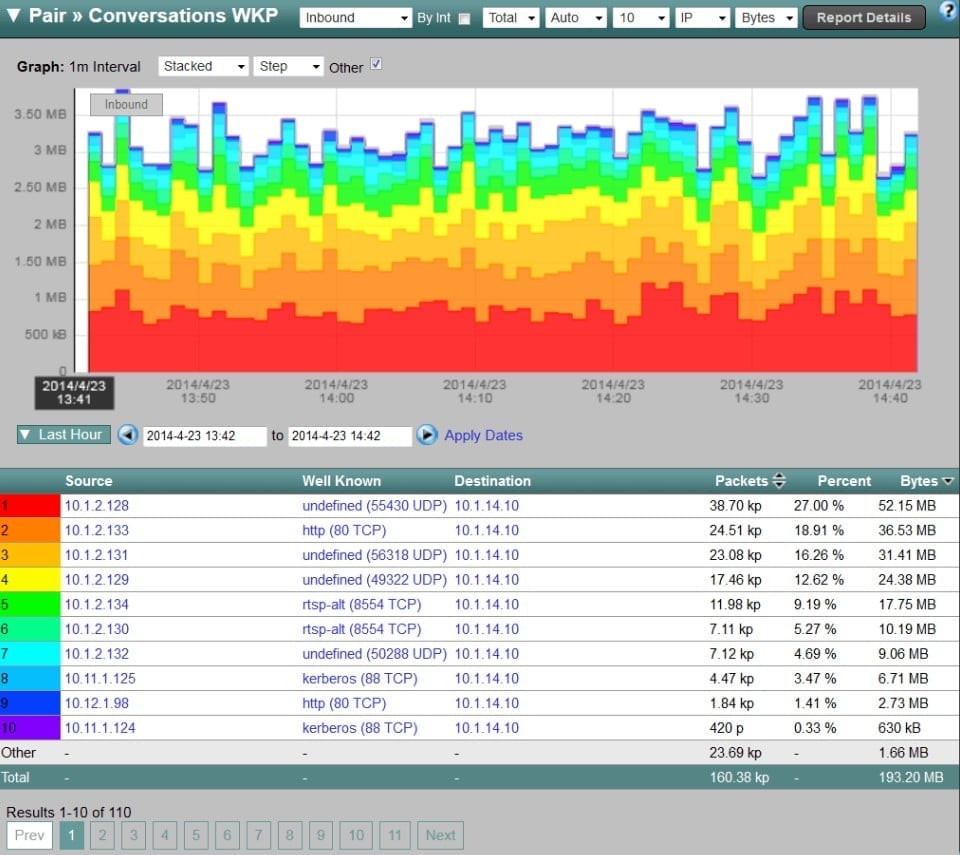960x855 pixels.
Task: Click the orange swatch for row 2
Action: (x=30, y=530)
